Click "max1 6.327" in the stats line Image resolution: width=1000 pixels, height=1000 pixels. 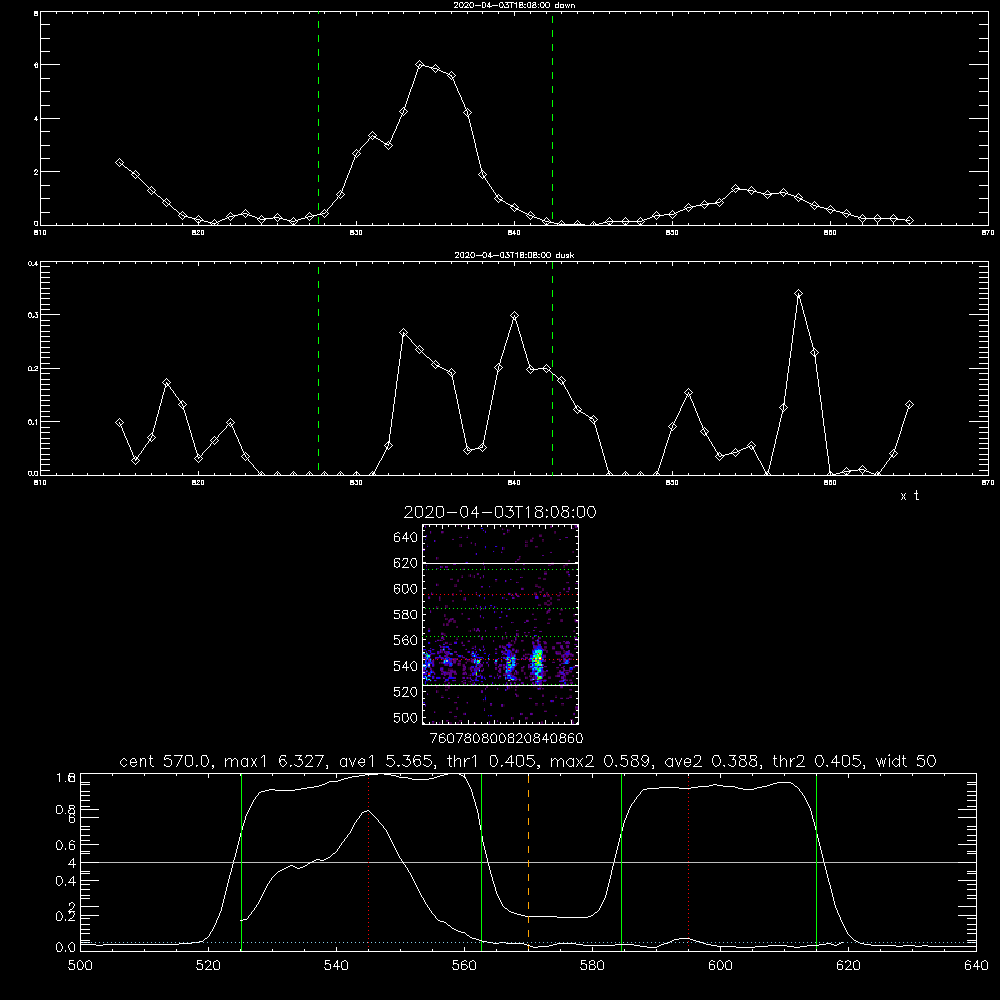275,761
